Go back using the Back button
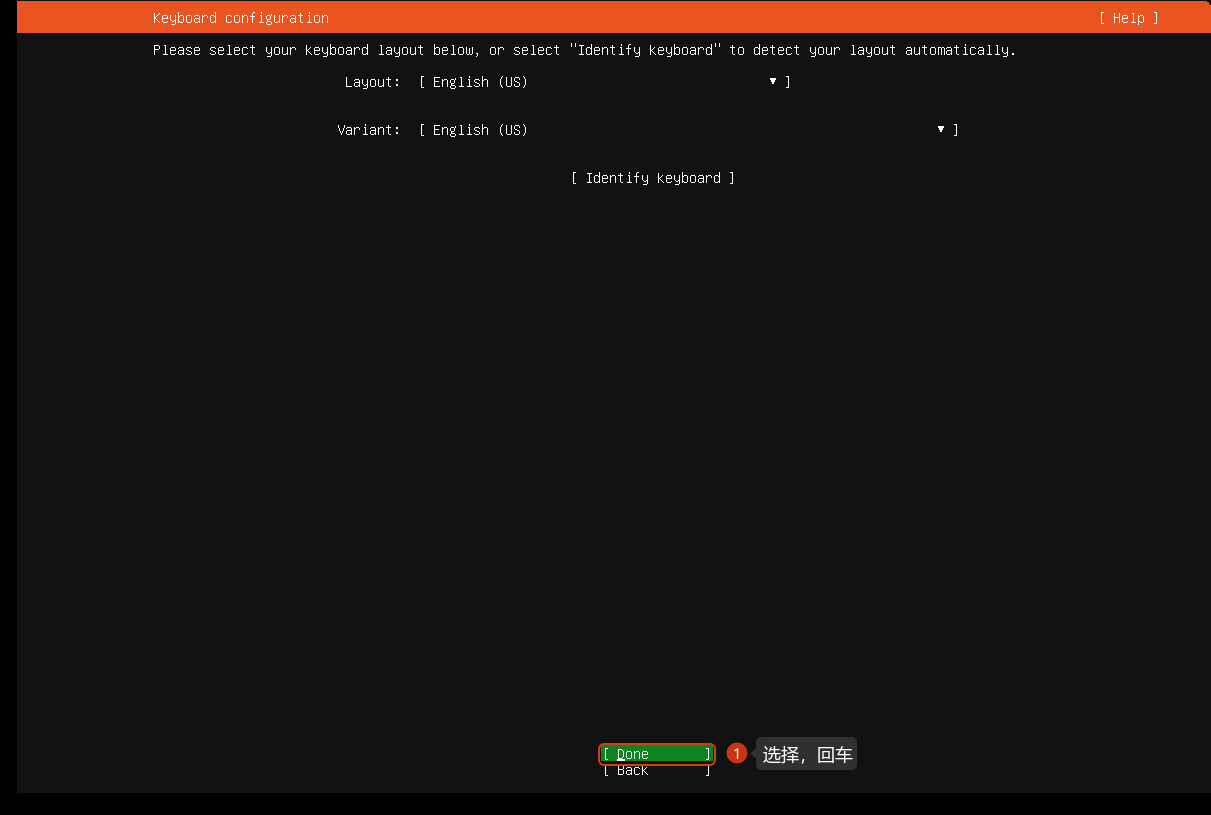The height and width of the screenshot is (815, 1211). [x=657, y=771]
